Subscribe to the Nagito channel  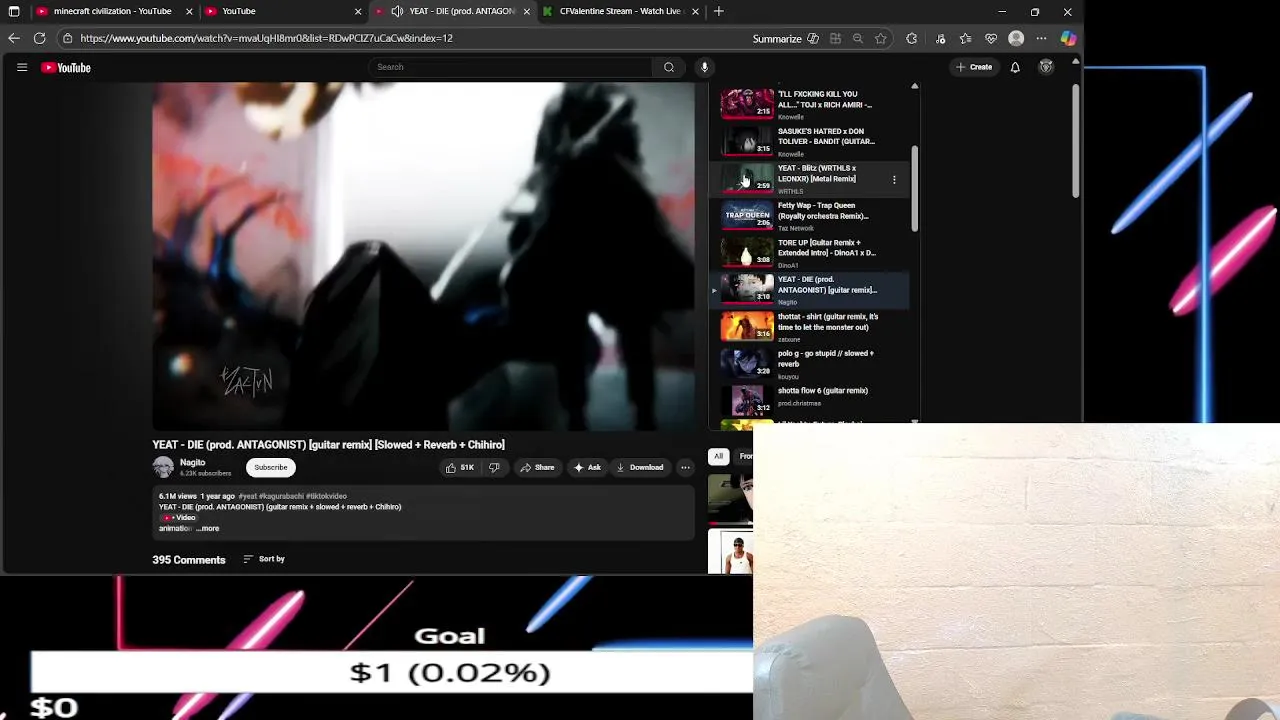coord(270,467)
